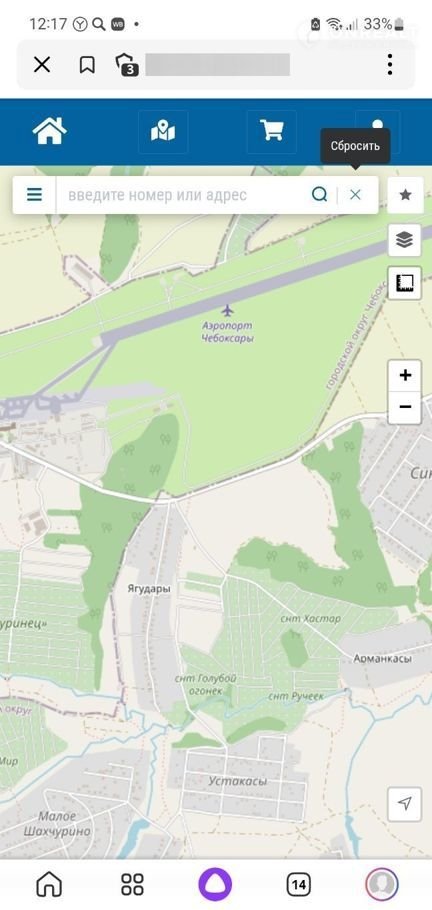Locate me with the navigation arrow button

tap(405, 804)
